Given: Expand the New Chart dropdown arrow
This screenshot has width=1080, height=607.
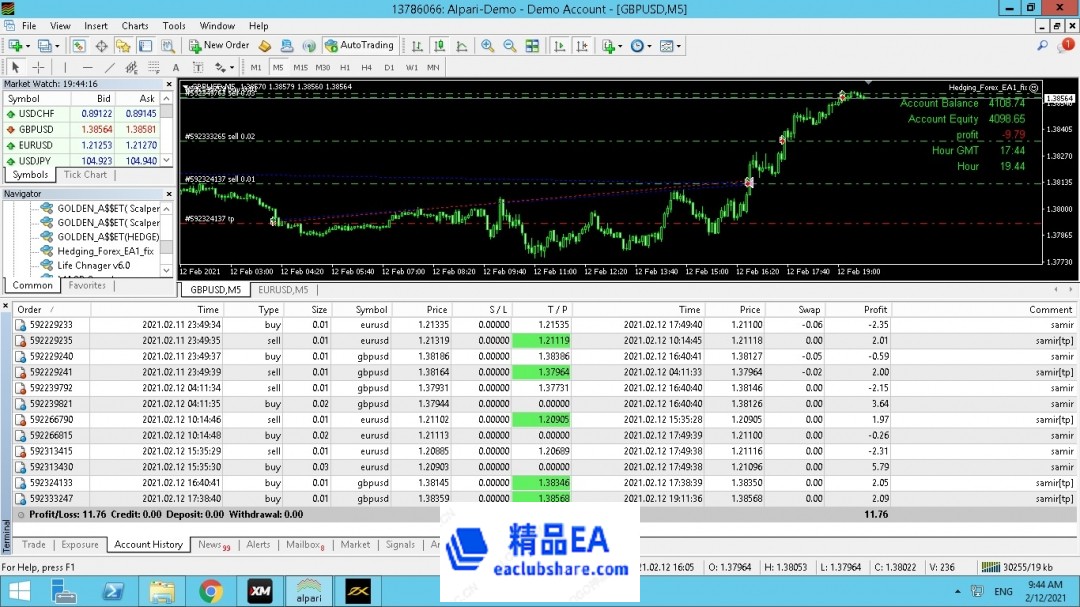Looking at the screenshot, I should click(27, 46).
